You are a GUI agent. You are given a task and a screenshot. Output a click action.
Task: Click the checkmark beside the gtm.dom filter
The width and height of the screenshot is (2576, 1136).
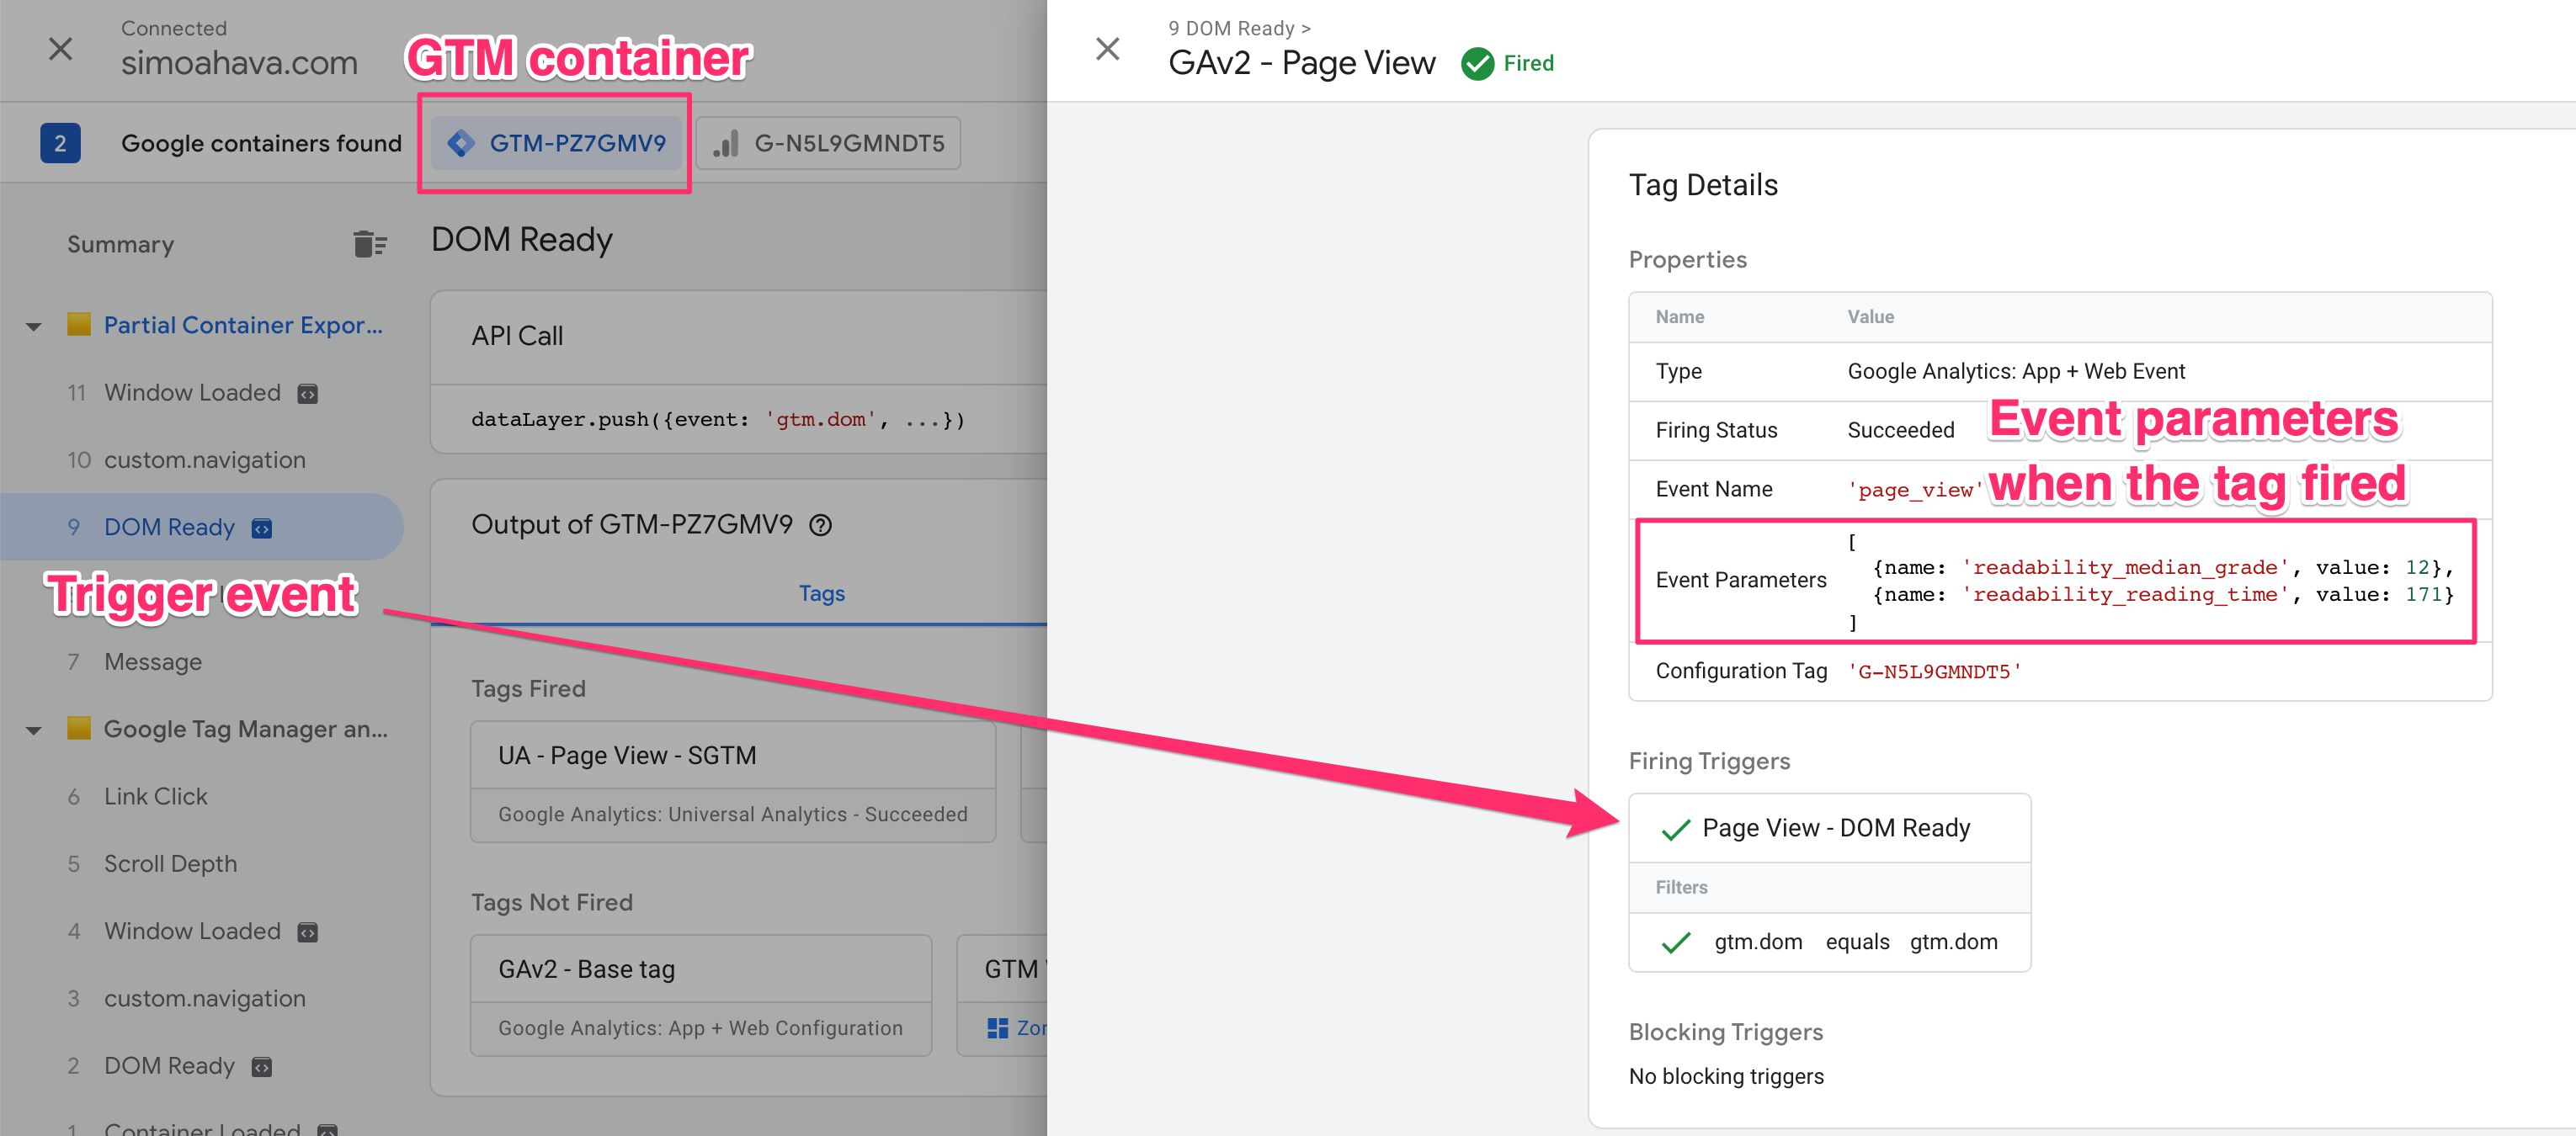coord(1675,942)
